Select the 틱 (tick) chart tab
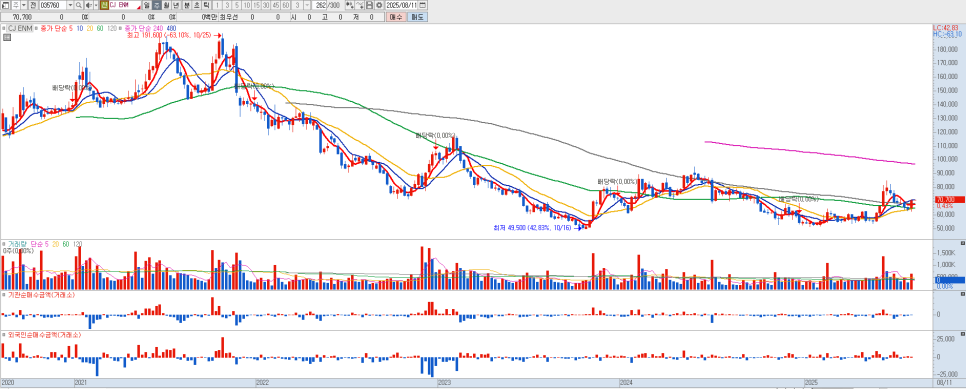 click(x=206, y=5)
